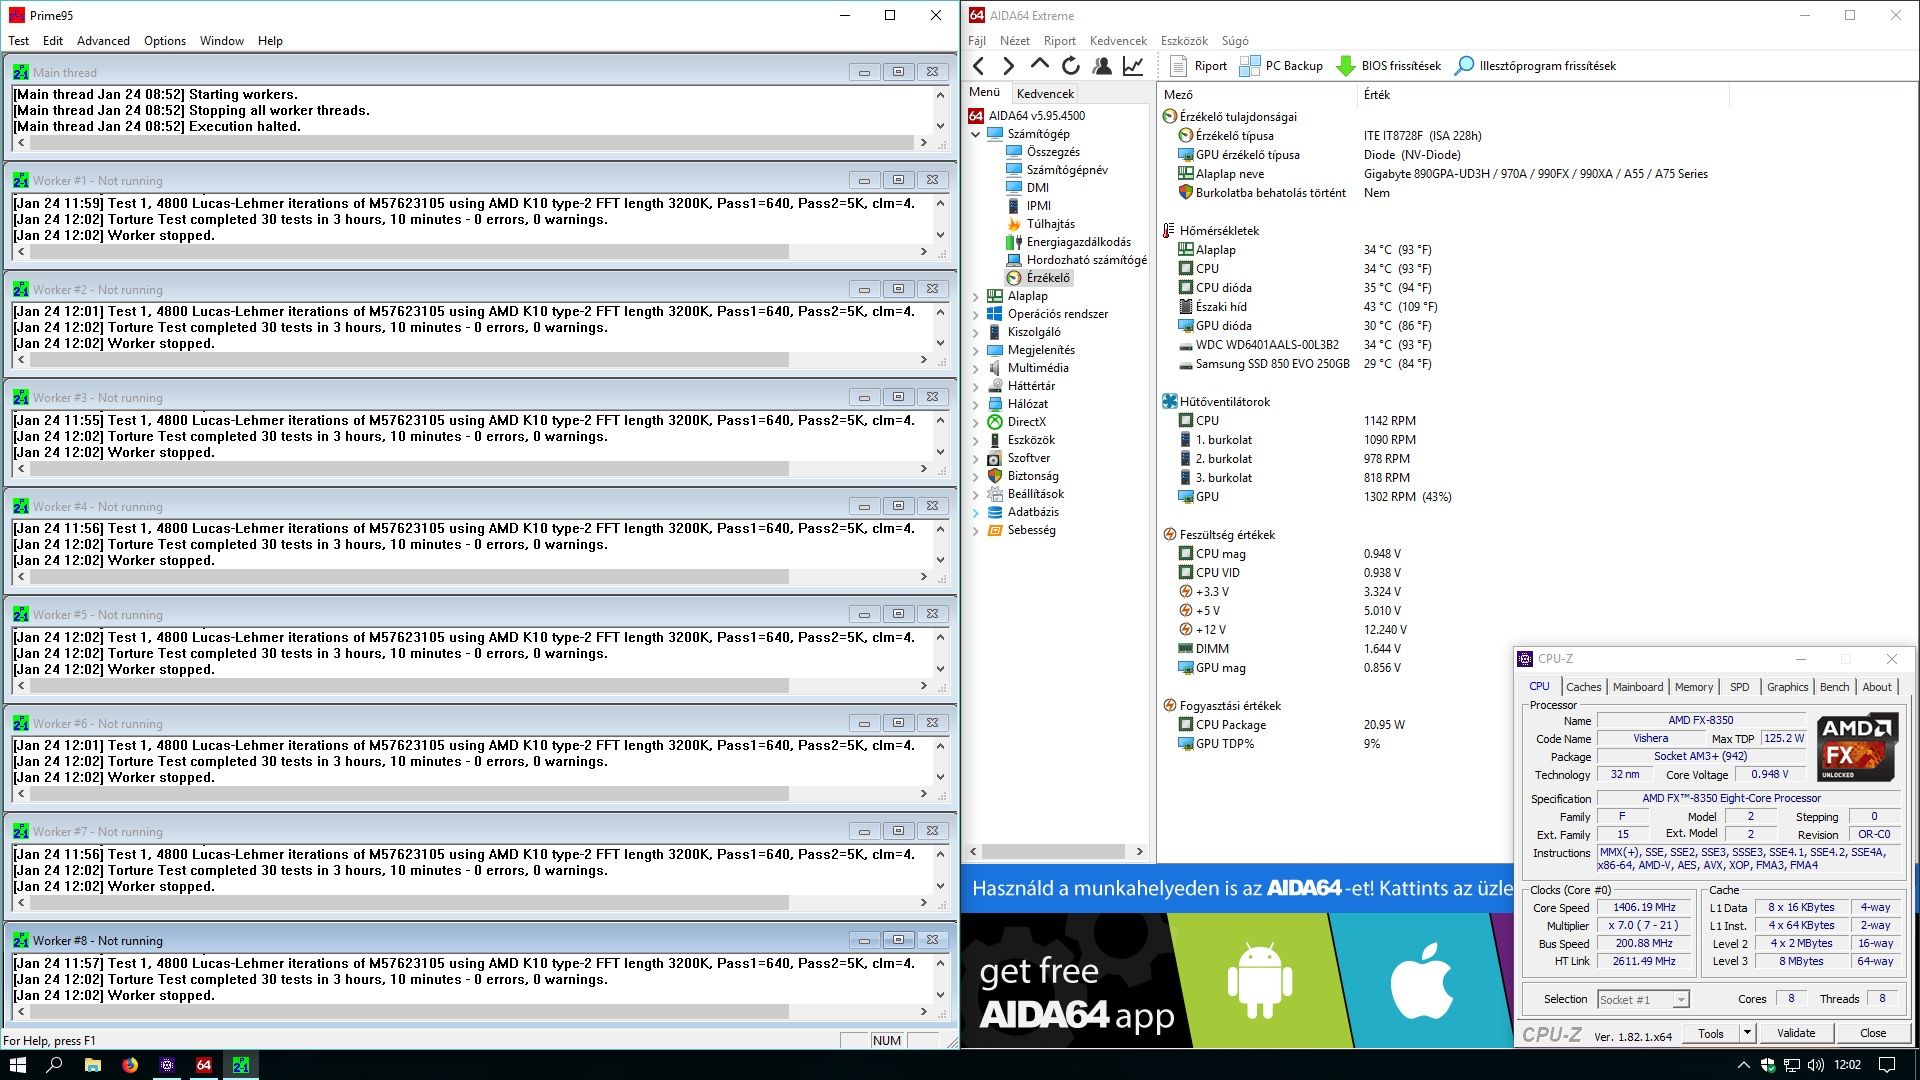1920x1080 pixels.
Task: Switch to the CPU-Z SPD tab
Action: (1739, 687)
